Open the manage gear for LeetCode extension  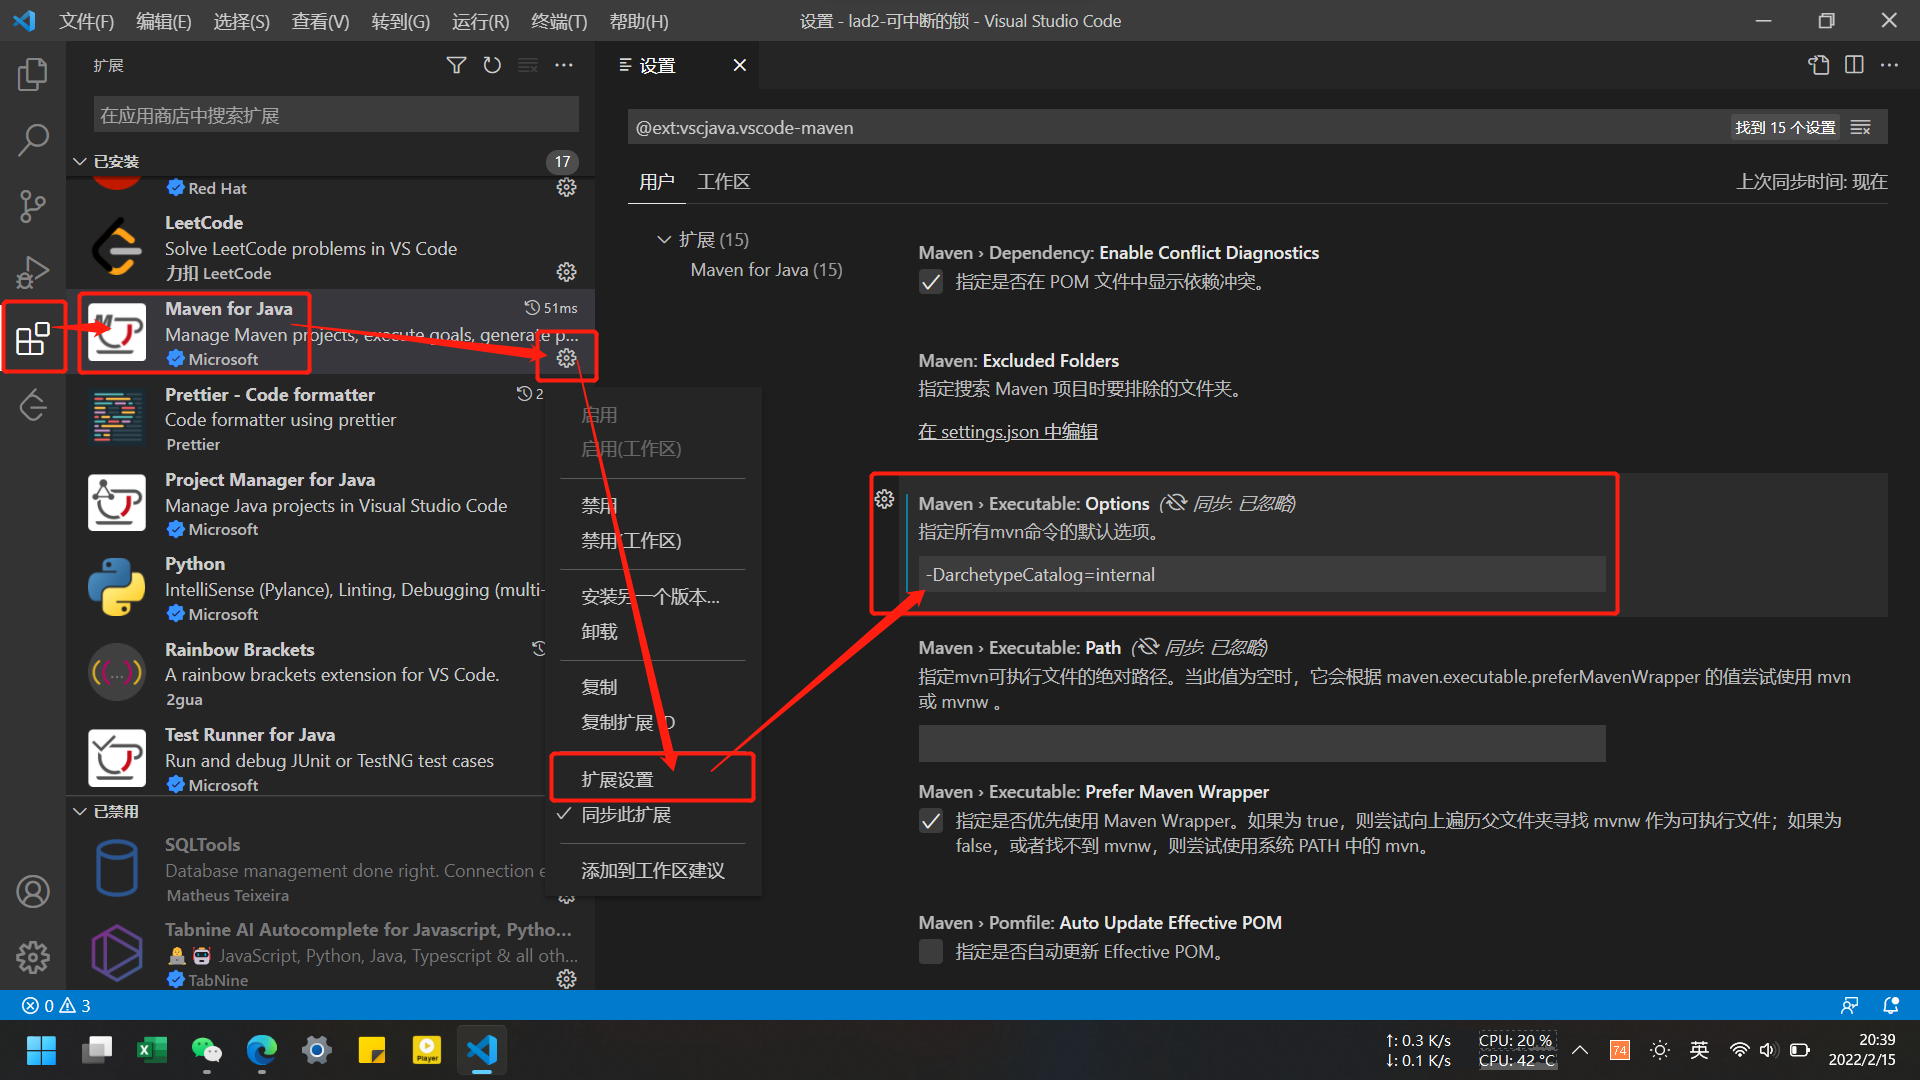[x=566, y=272]
